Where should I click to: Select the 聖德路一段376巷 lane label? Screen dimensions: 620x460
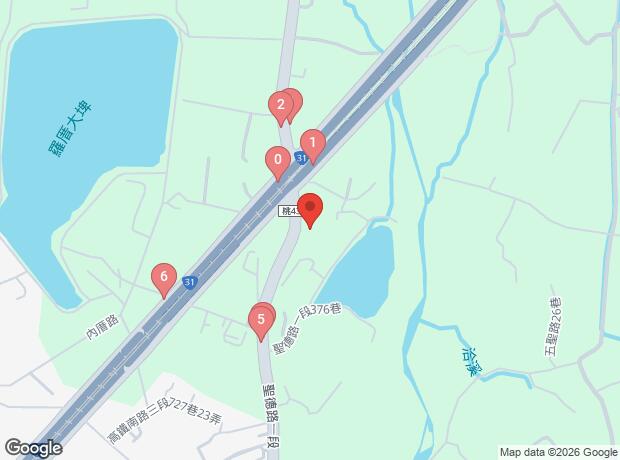click(306, 328)
